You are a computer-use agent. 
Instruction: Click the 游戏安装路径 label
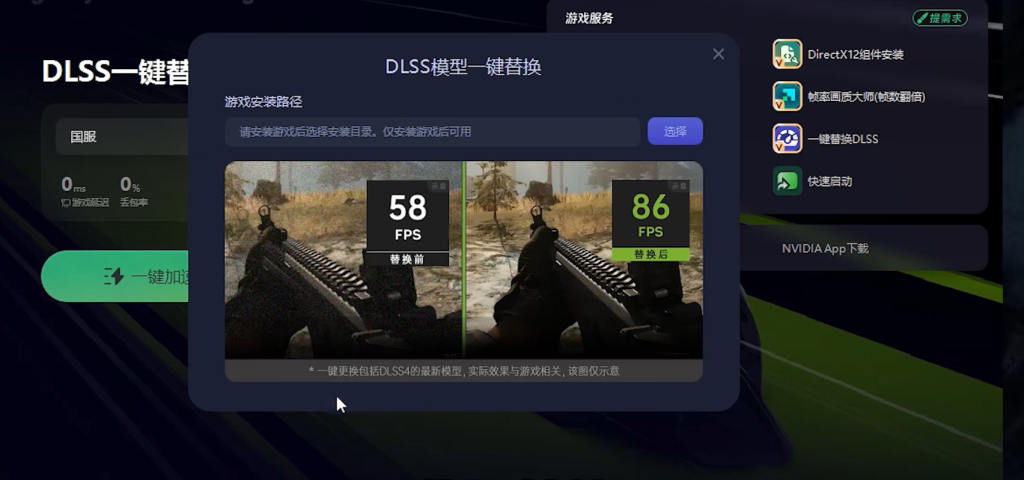[263, 102]
